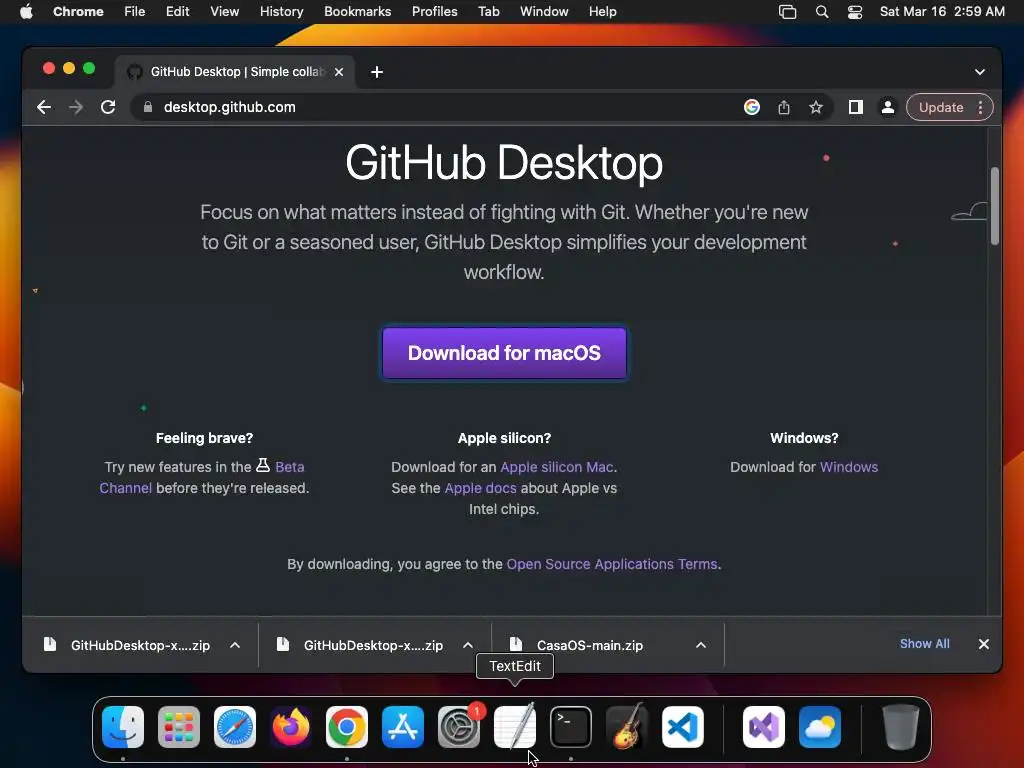Open the Tab menu
Screen dimensions: 1024x768
[x=488, y=12]
